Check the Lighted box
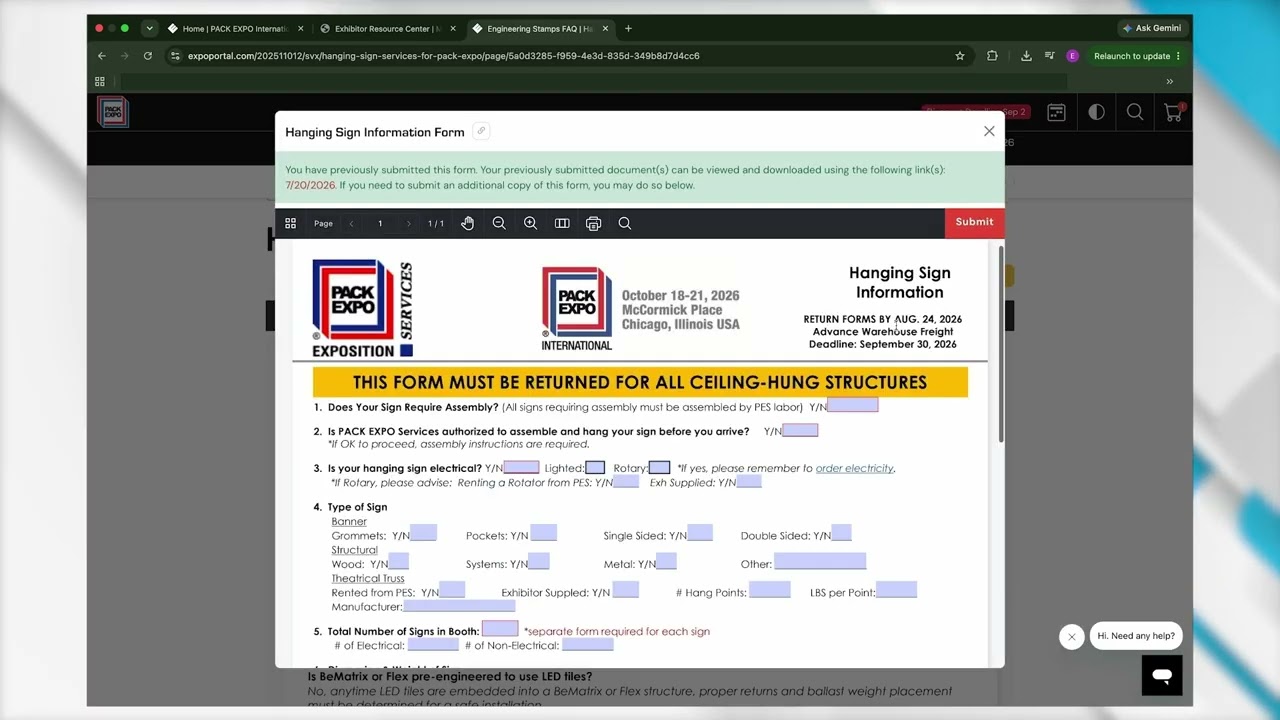 [595, 467]
